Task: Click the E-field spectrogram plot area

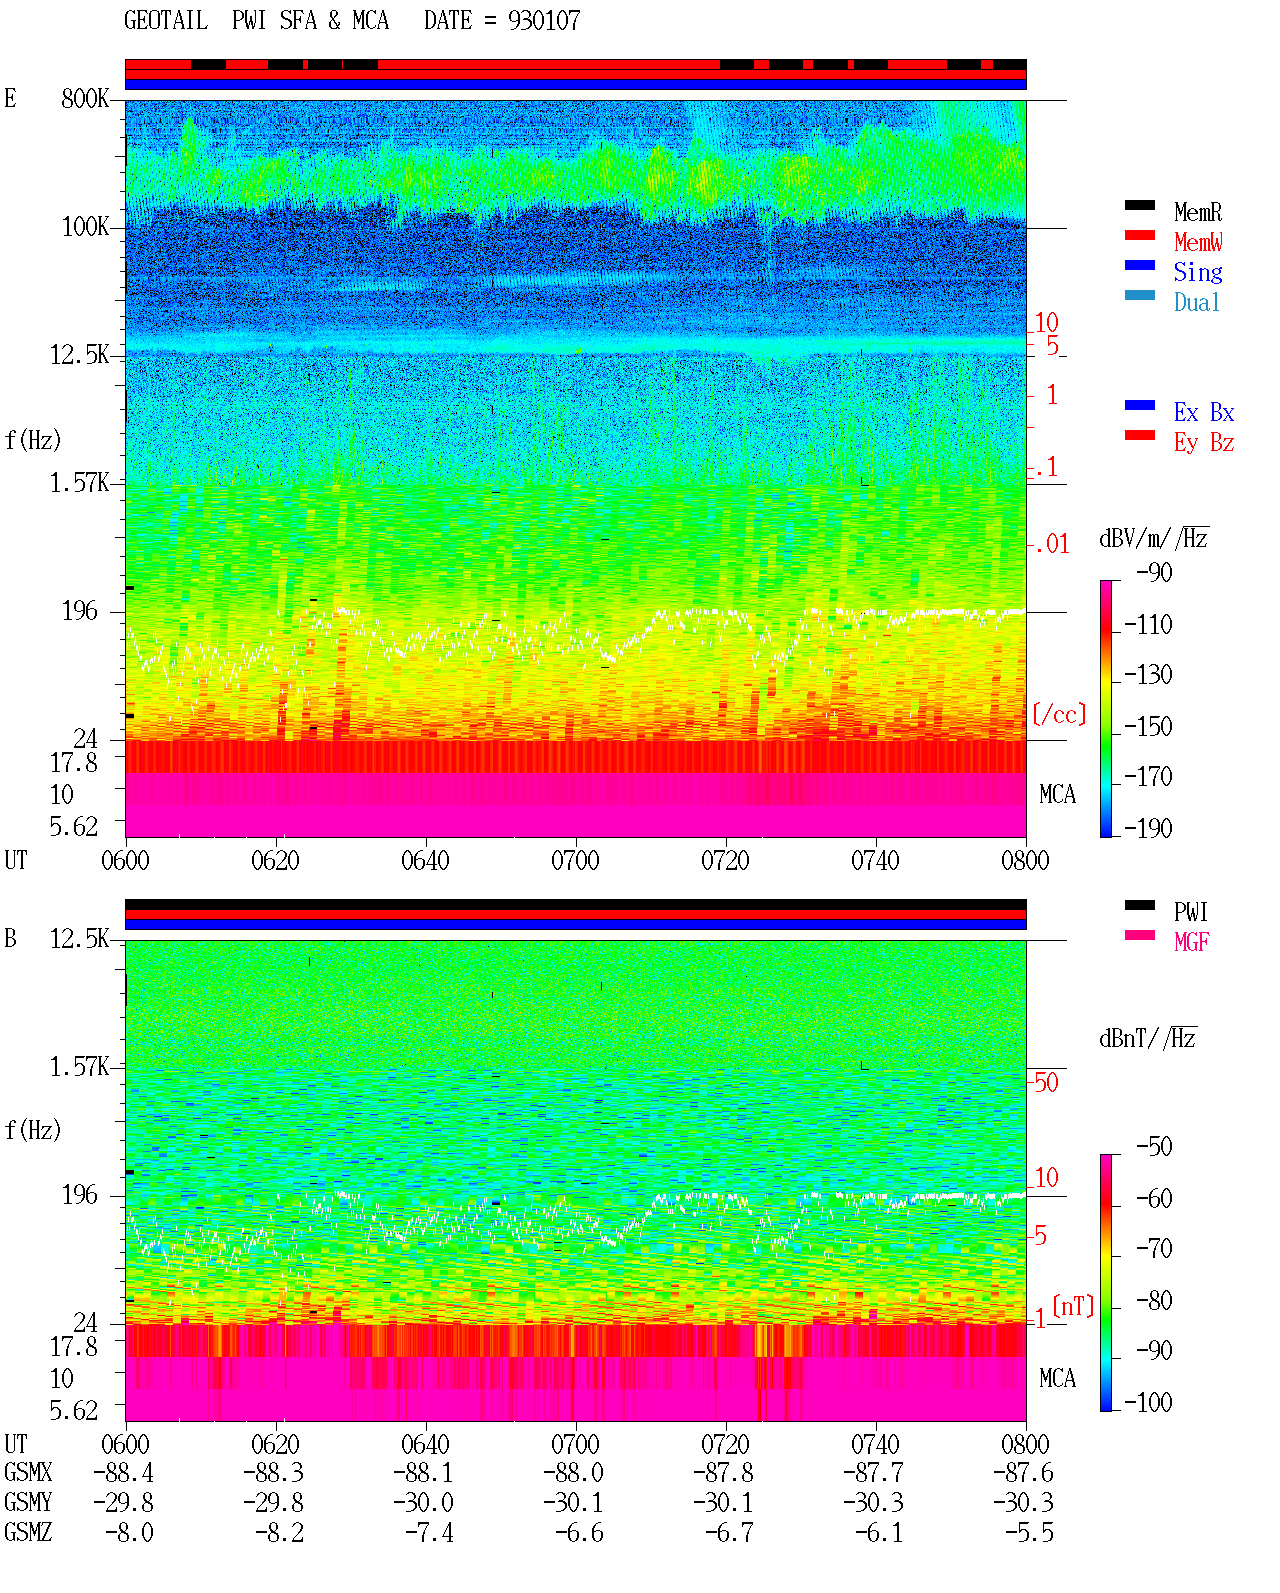Action: [576, 469]
